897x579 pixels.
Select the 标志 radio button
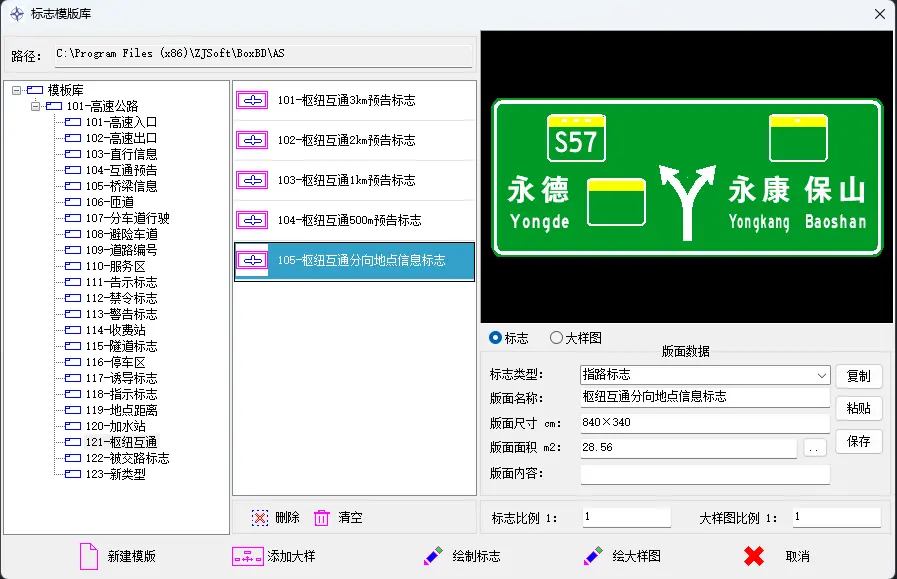495,338
